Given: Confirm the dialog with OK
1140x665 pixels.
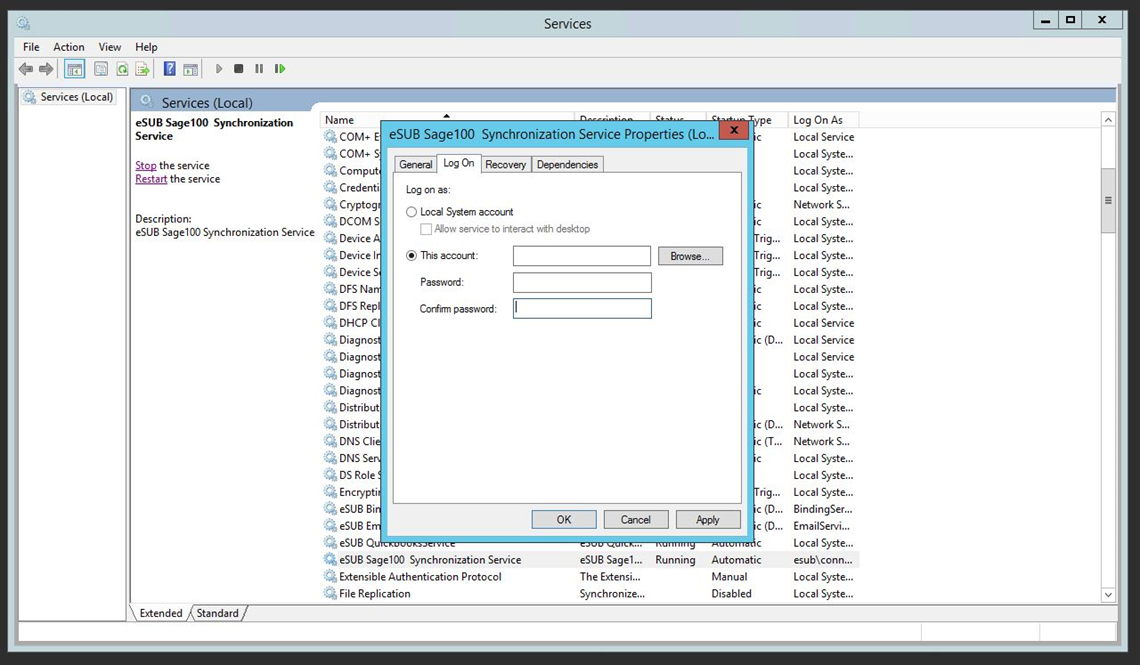Looking at the screenshot, I should point(563,520).
